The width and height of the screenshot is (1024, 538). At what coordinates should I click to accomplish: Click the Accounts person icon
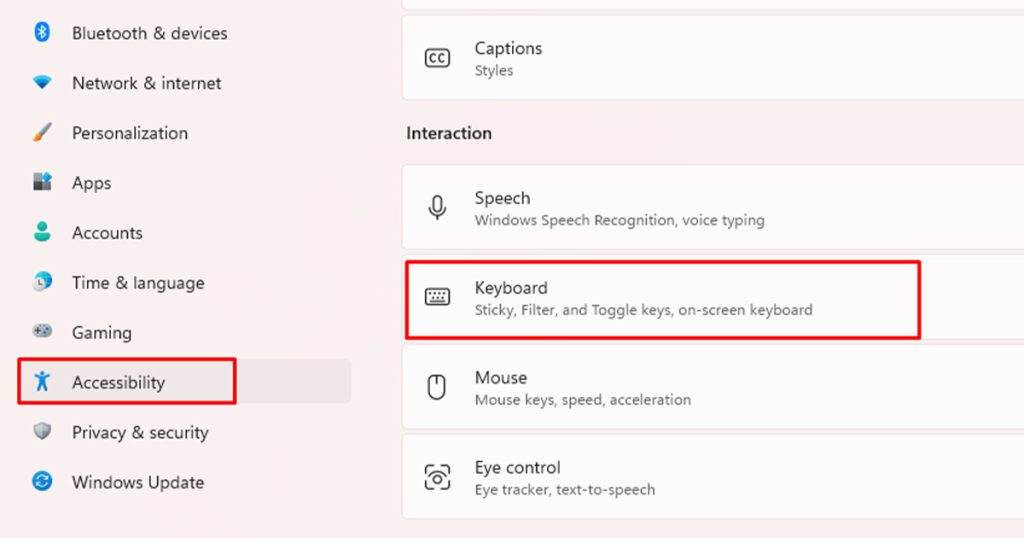pyautogui.click(x=42, y=232)
